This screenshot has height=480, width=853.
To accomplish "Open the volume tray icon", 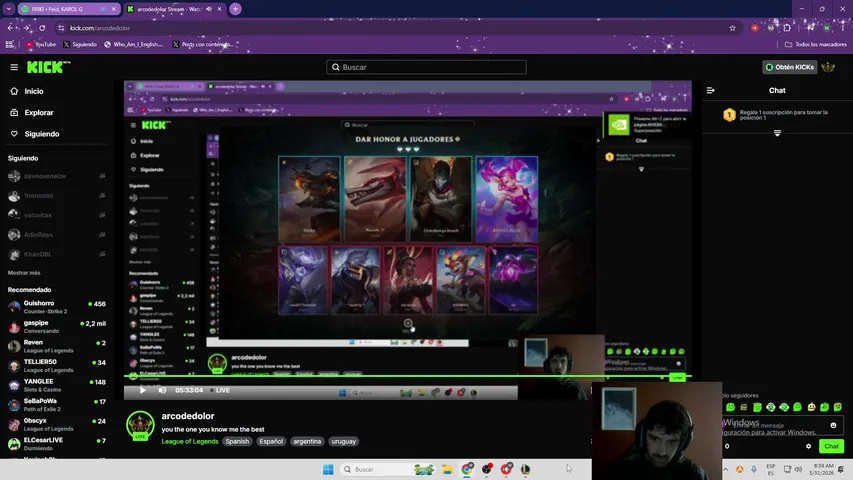I will pyautogui.click(x=798, y=469).
